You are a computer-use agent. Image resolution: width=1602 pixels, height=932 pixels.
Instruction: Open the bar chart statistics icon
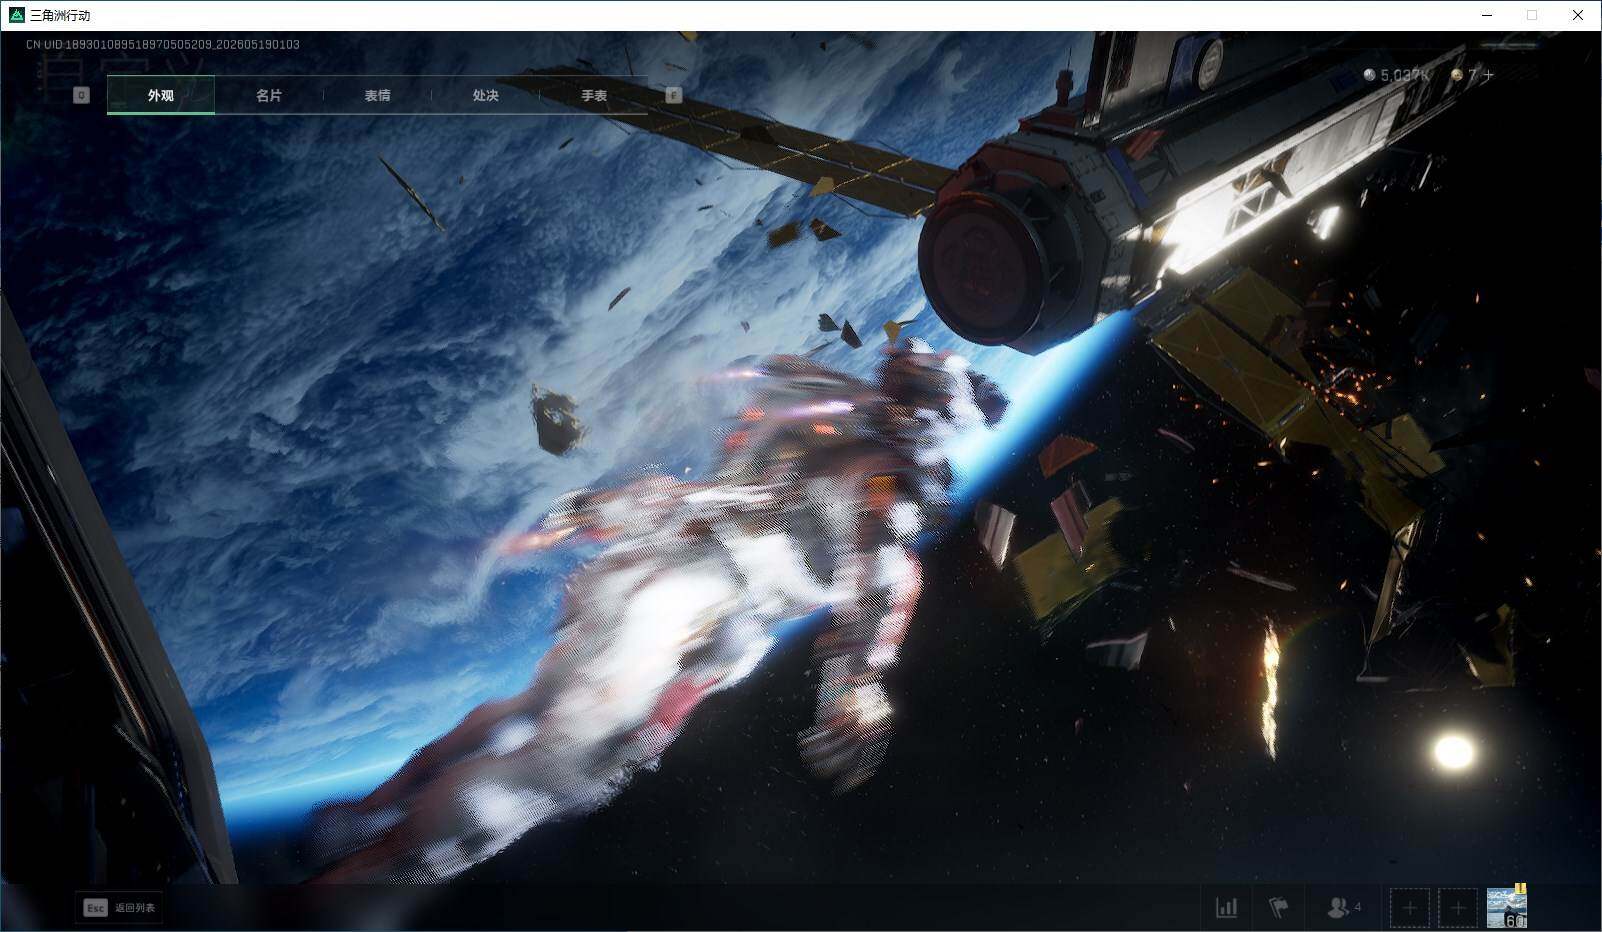1226,908
